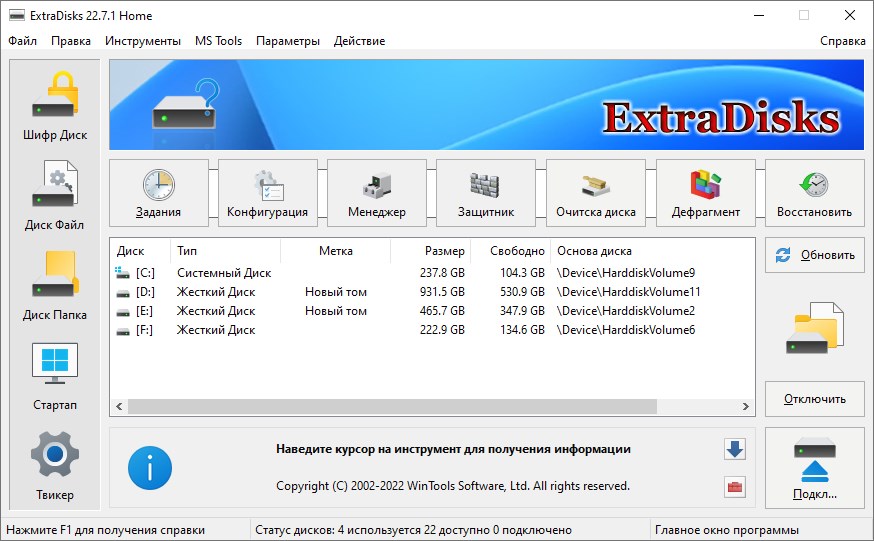This screenshot has height=541, width=874.
Task: Click the 347.9 GB free space value
Action: (x=522, y=311)
